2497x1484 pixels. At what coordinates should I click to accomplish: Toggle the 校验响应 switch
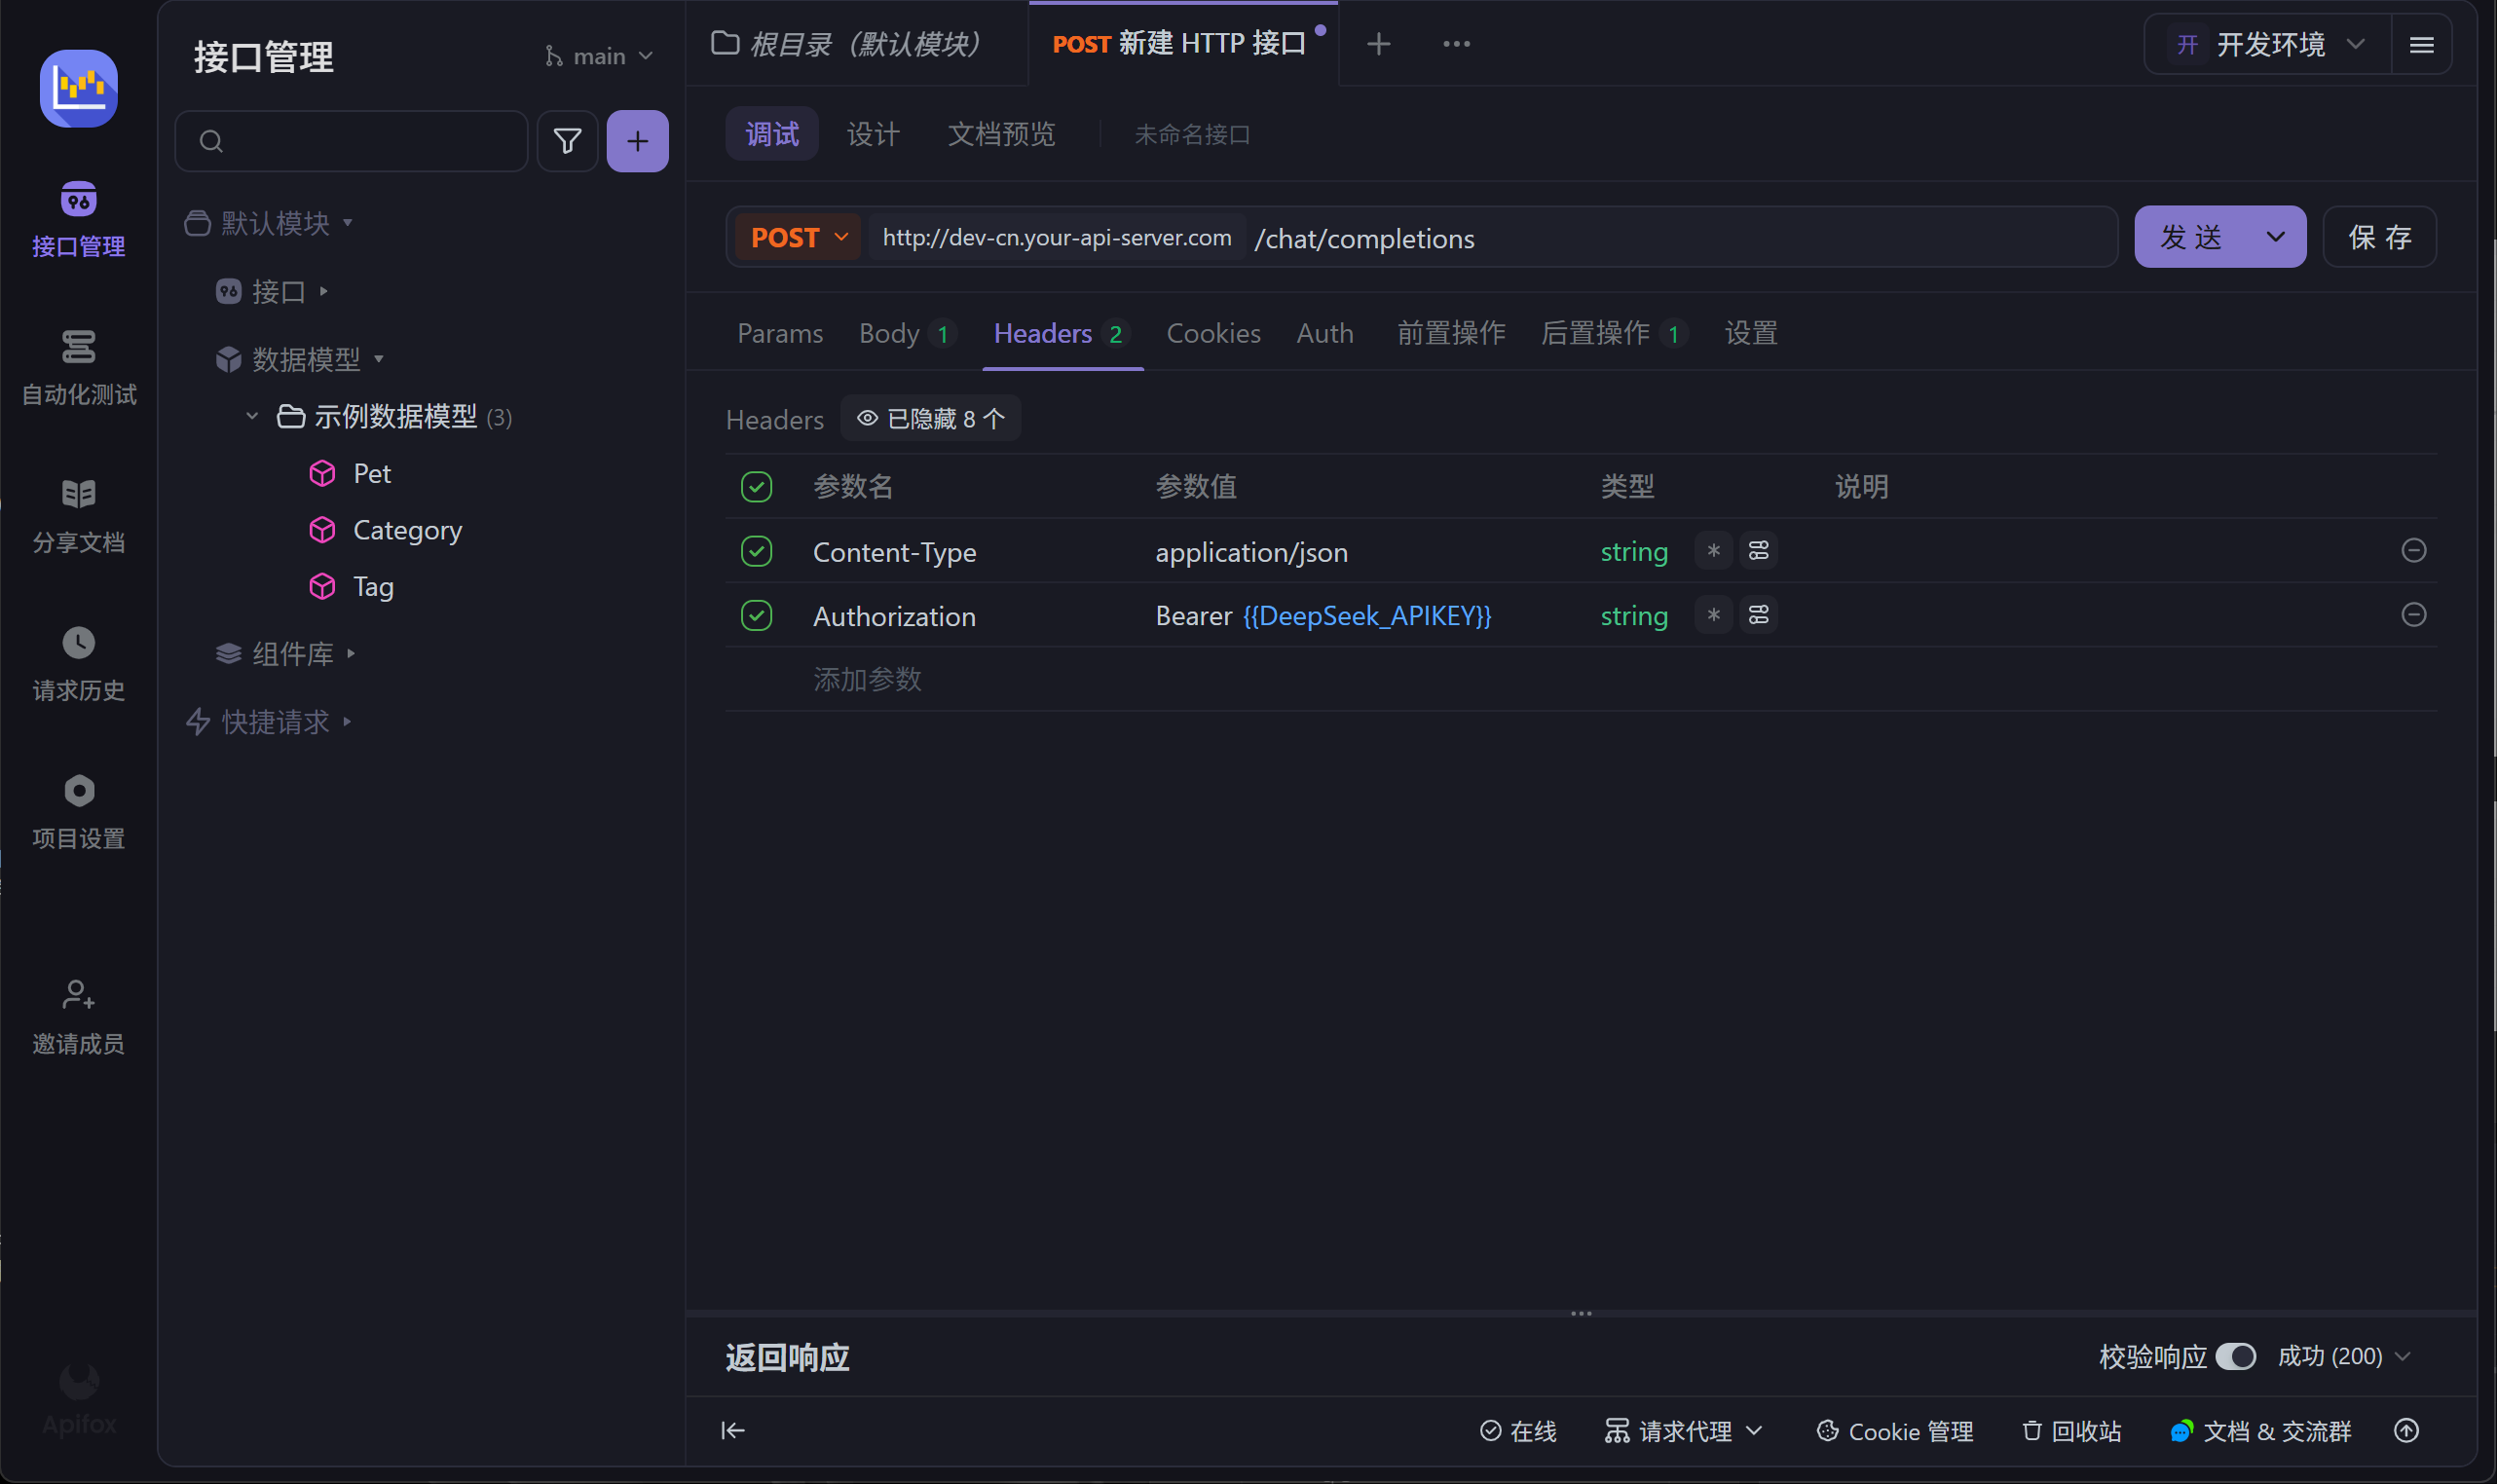[2235, 1356]
